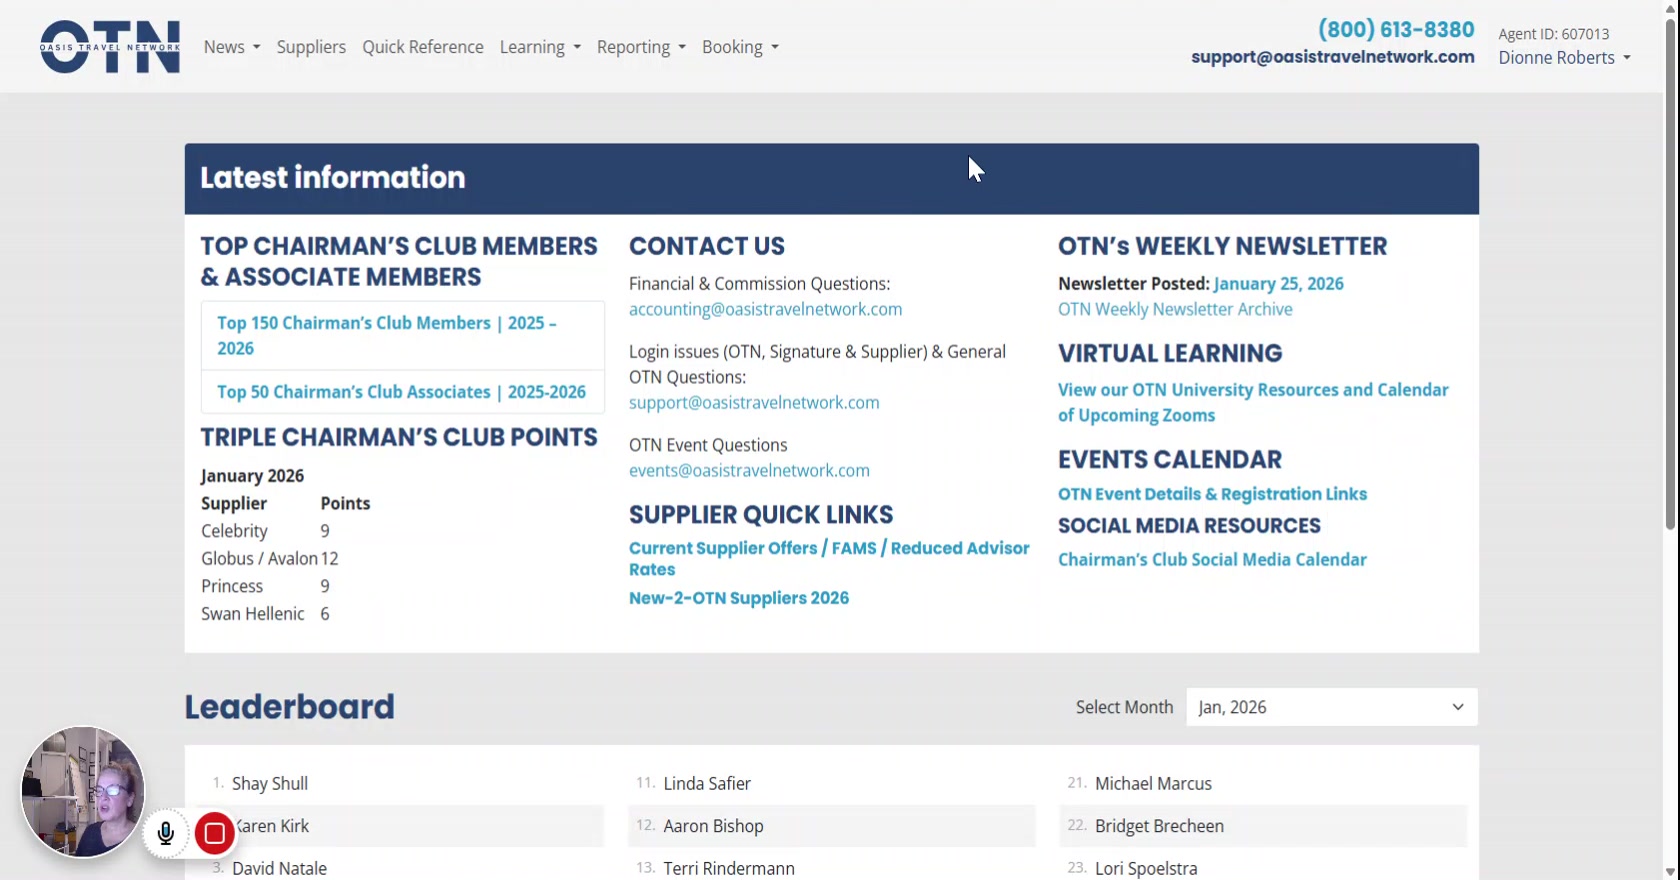Open the January 25, 2026 newsletter
The height and width of the screenshot is (880, 1680).
pyautogui.click(x=1278, y=284)
